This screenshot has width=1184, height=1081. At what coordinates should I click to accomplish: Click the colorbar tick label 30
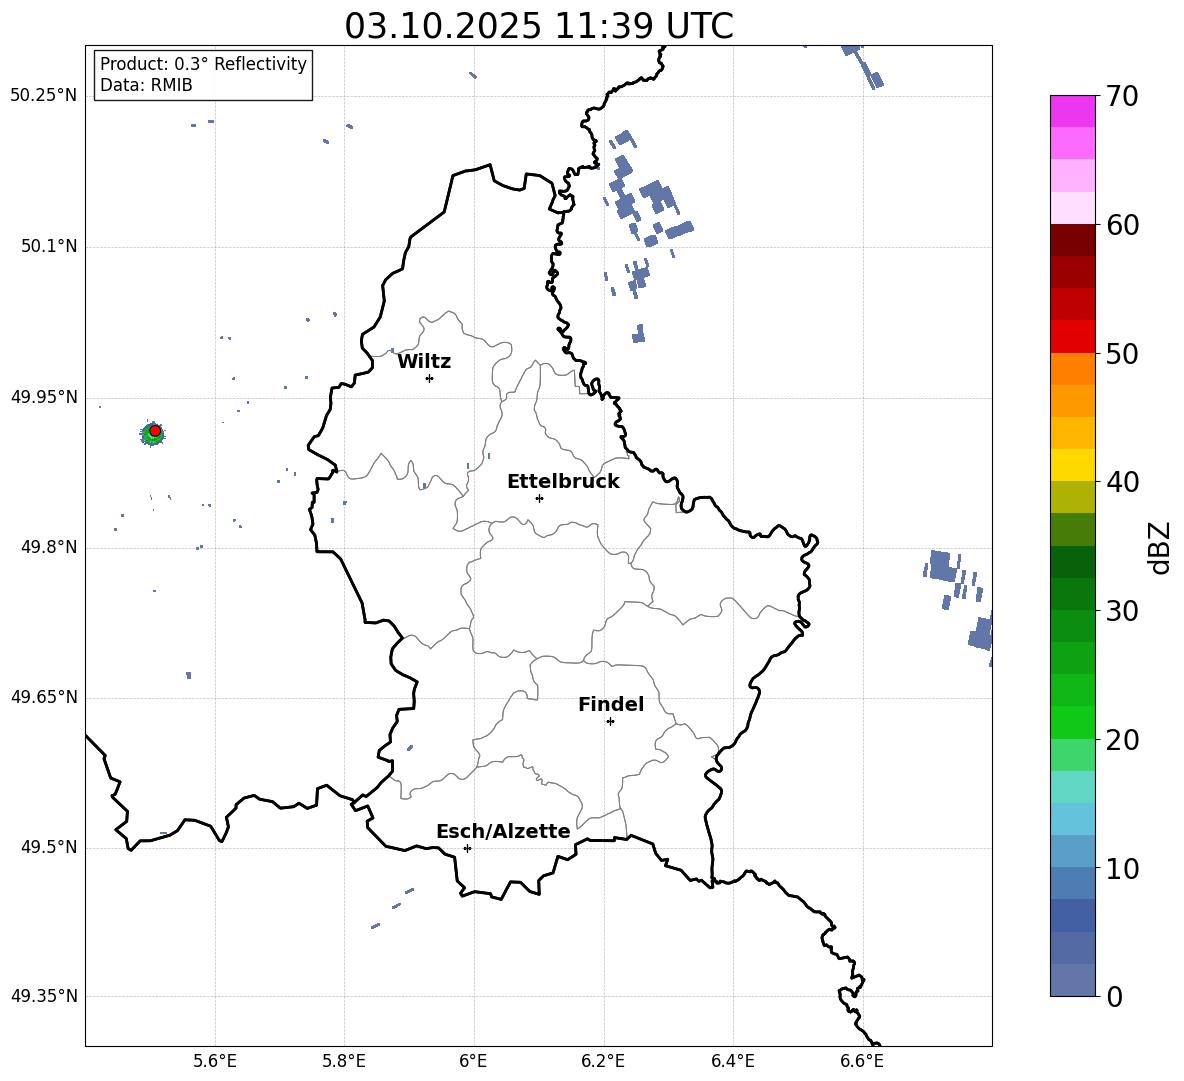(1122, 611)
